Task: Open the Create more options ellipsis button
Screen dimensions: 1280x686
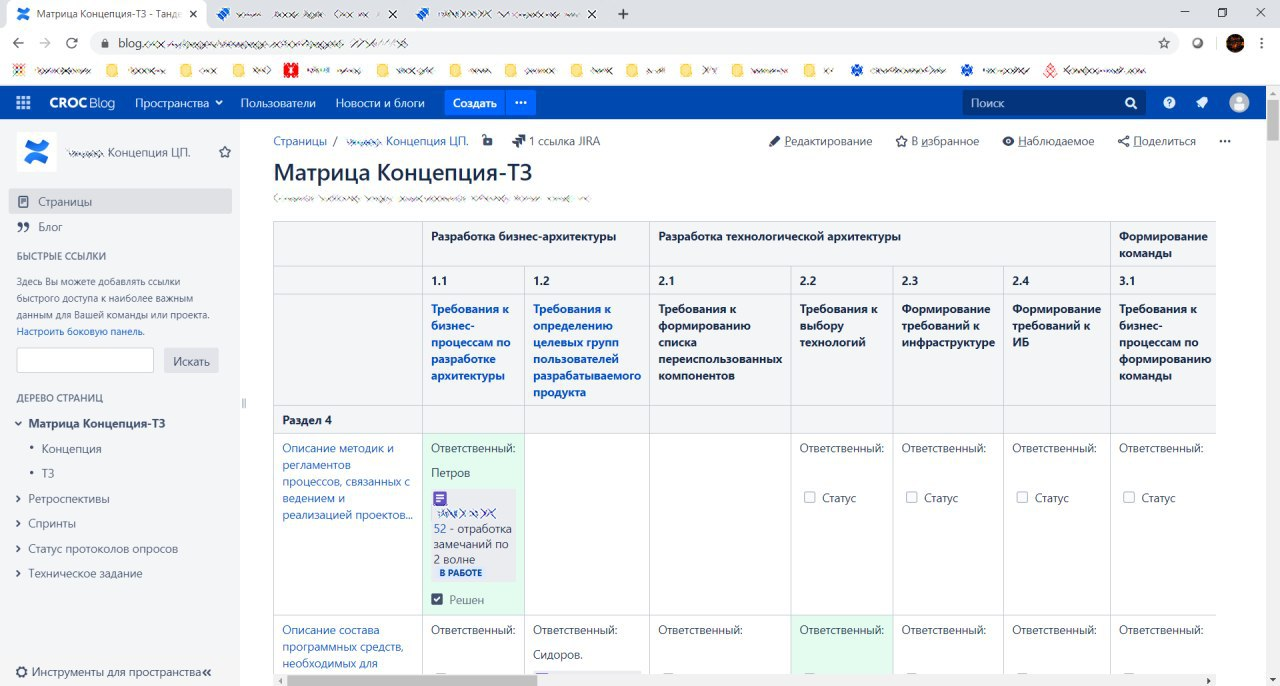Action: 520,103
